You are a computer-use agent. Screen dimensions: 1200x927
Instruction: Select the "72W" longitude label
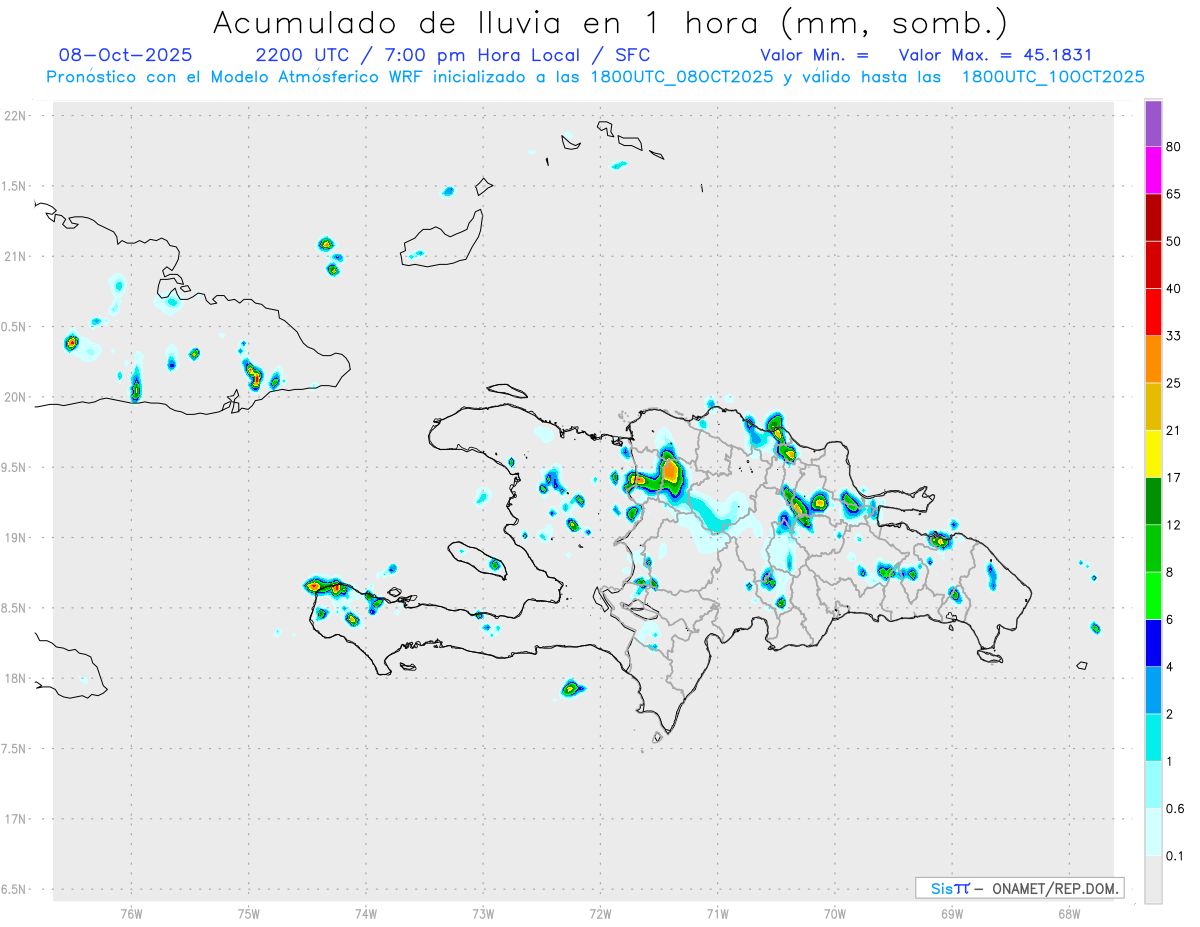[x=600, y=913]
